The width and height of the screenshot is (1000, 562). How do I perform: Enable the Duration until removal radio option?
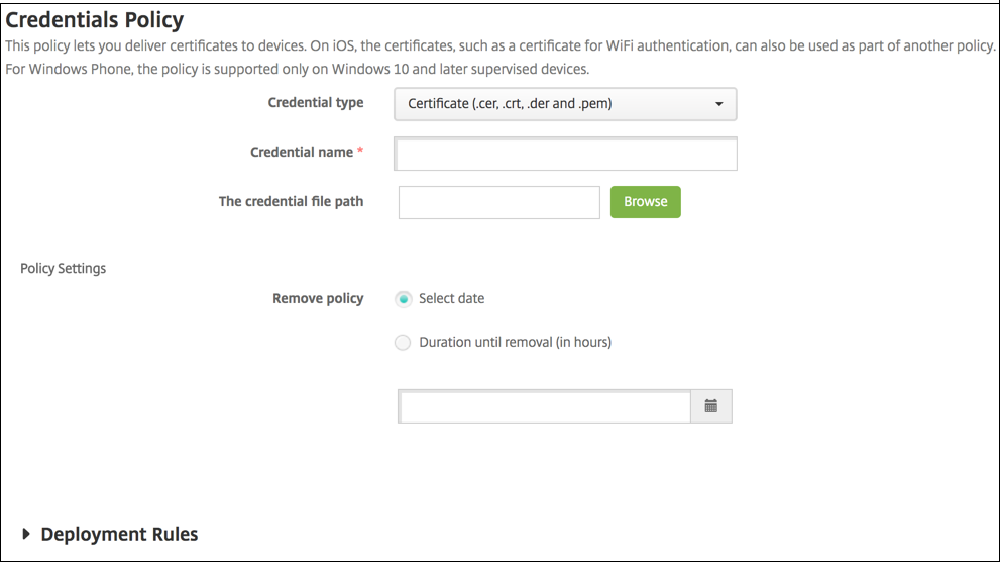(403, 343)
